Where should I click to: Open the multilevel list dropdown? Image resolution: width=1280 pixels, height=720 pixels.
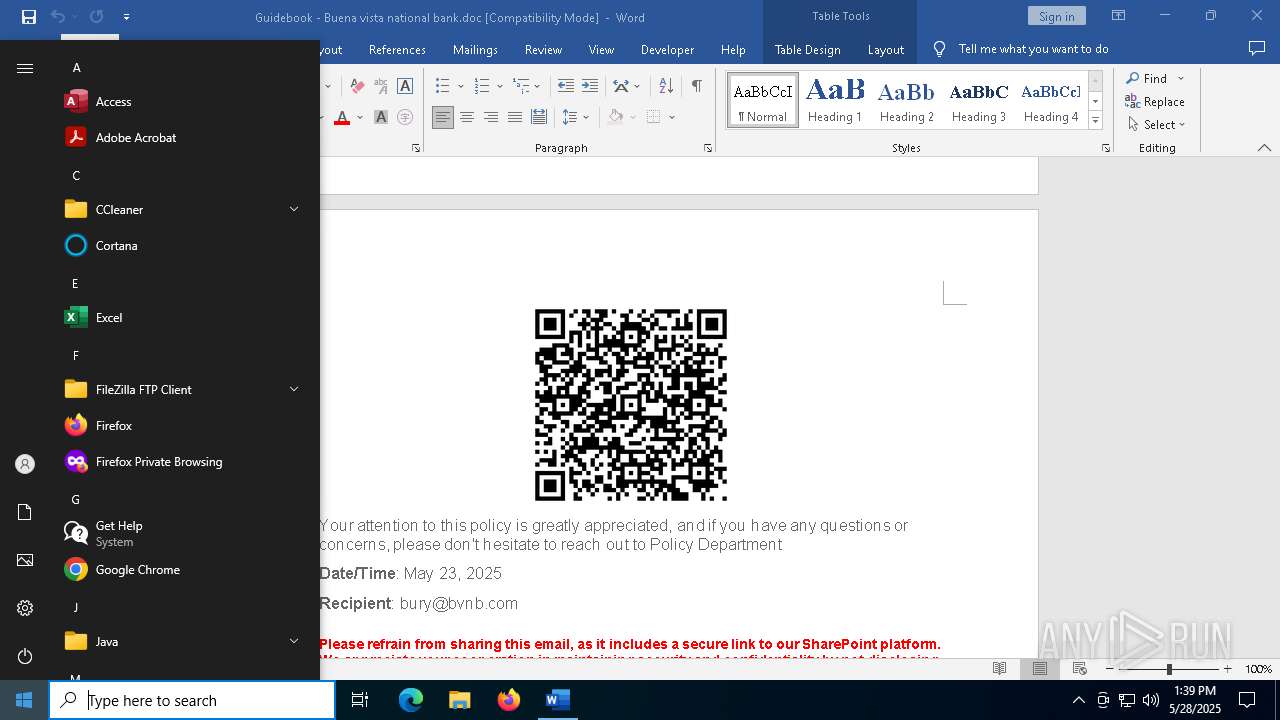pos(537,86)
